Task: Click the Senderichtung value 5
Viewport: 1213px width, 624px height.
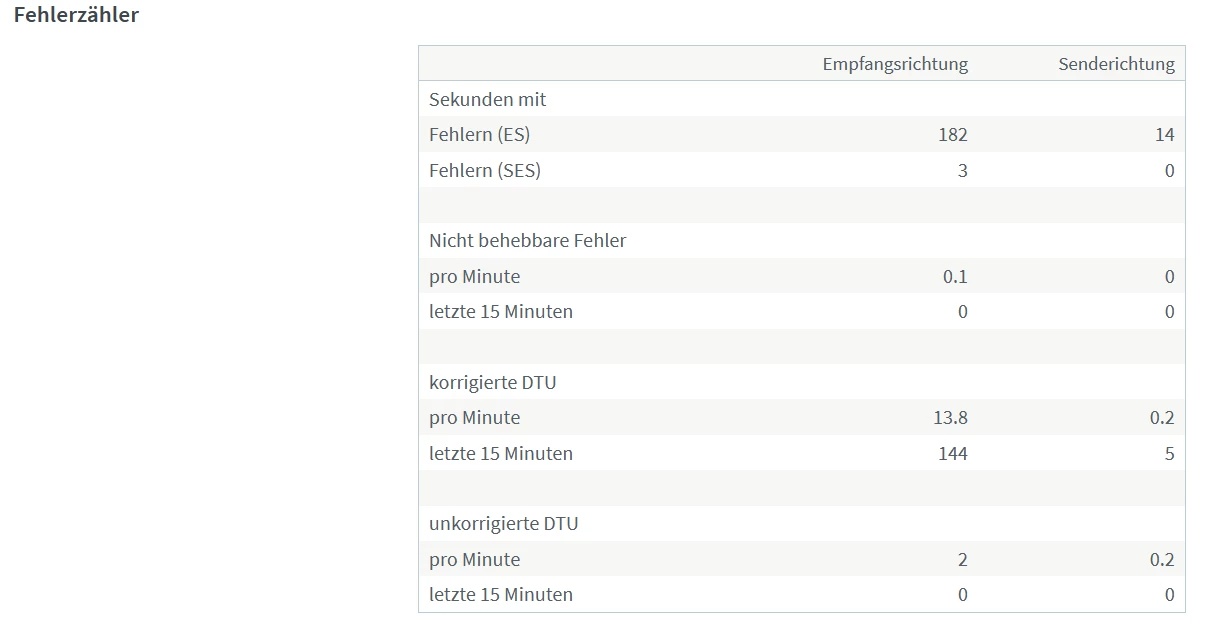Action: (1169, 453)
